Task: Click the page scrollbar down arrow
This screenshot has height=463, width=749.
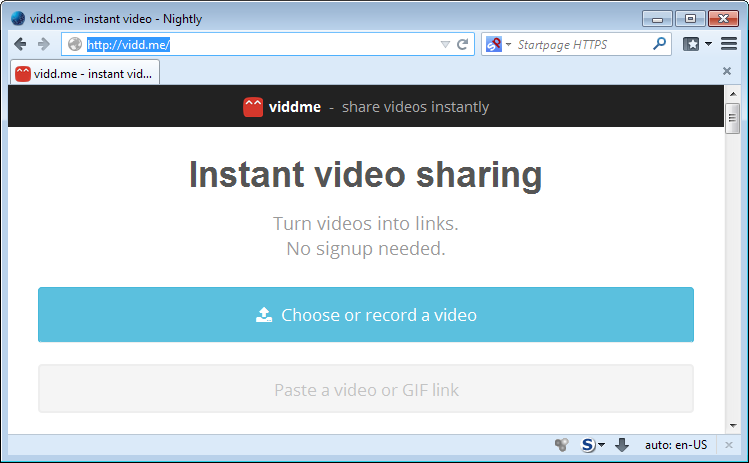Action: tap(732, 425)
